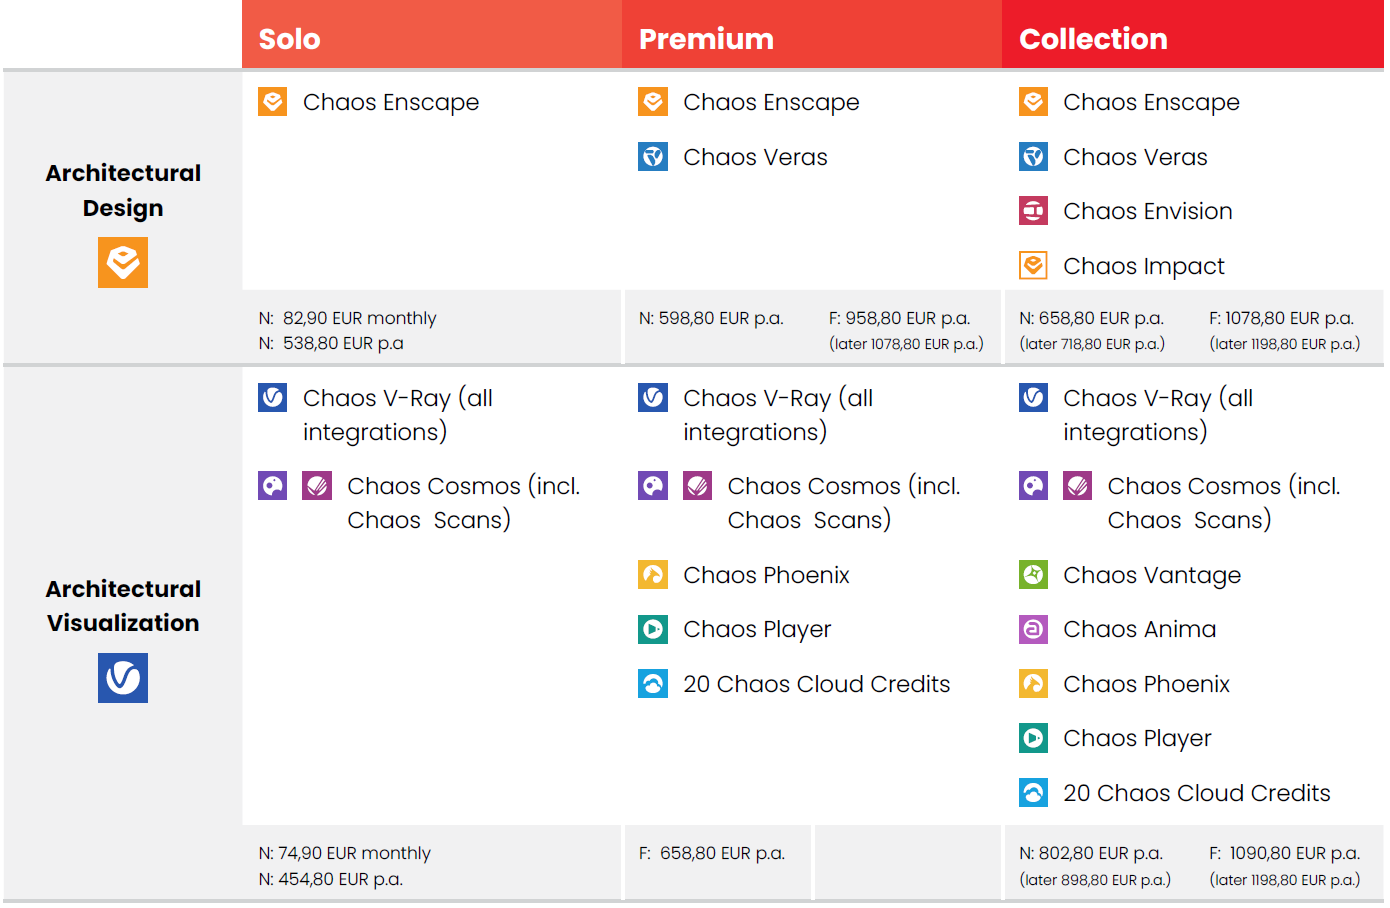Select the Chaos Veras icon under Premium

pos(653,157)
